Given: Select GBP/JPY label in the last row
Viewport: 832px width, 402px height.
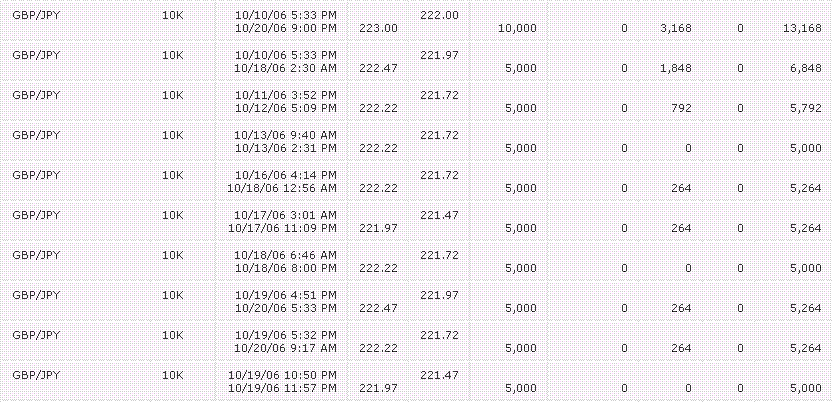Looking at the screenshot, I should pyautogui.click(x=36, y=375).
